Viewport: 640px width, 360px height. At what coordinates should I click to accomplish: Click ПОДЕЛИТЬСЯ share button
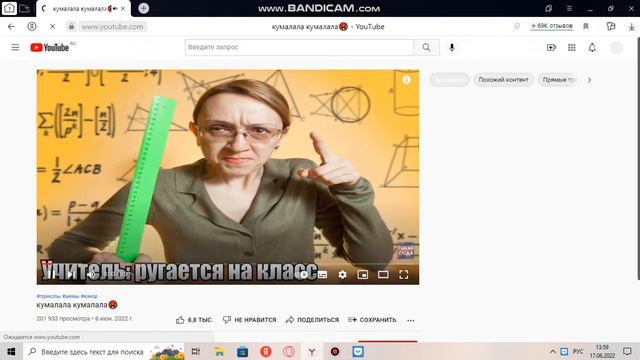coord(312,320)
